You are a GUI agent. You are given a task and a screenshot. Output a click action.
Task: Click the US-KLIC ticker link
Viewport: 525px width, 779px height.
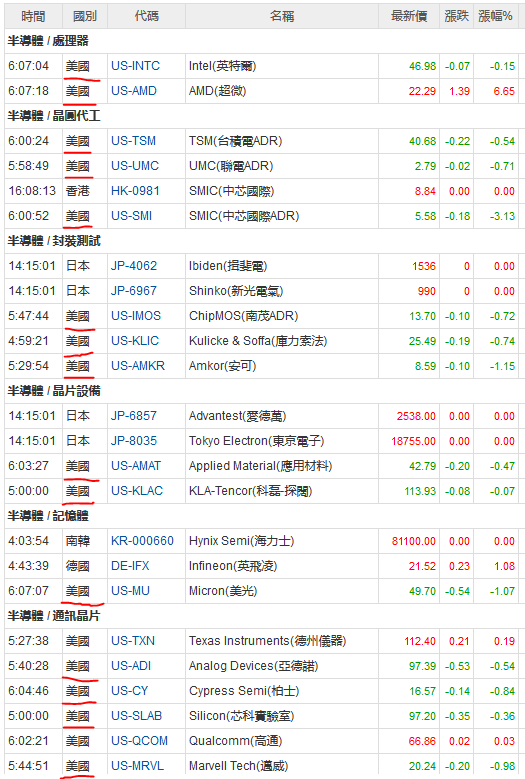(x=135, y=341)
